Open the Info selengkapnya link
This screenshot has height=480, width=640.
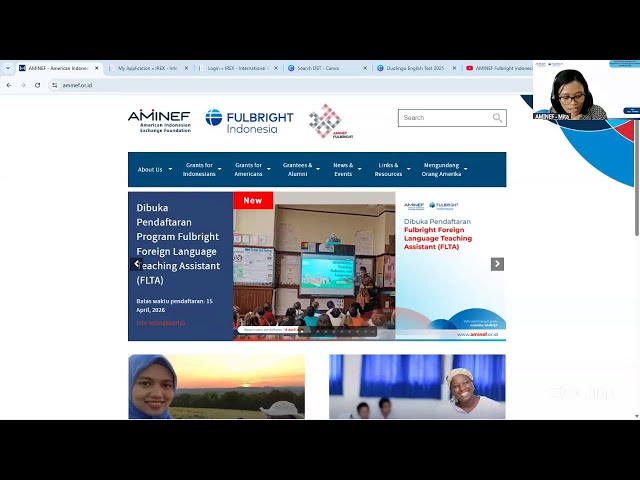tap(161, 323)
